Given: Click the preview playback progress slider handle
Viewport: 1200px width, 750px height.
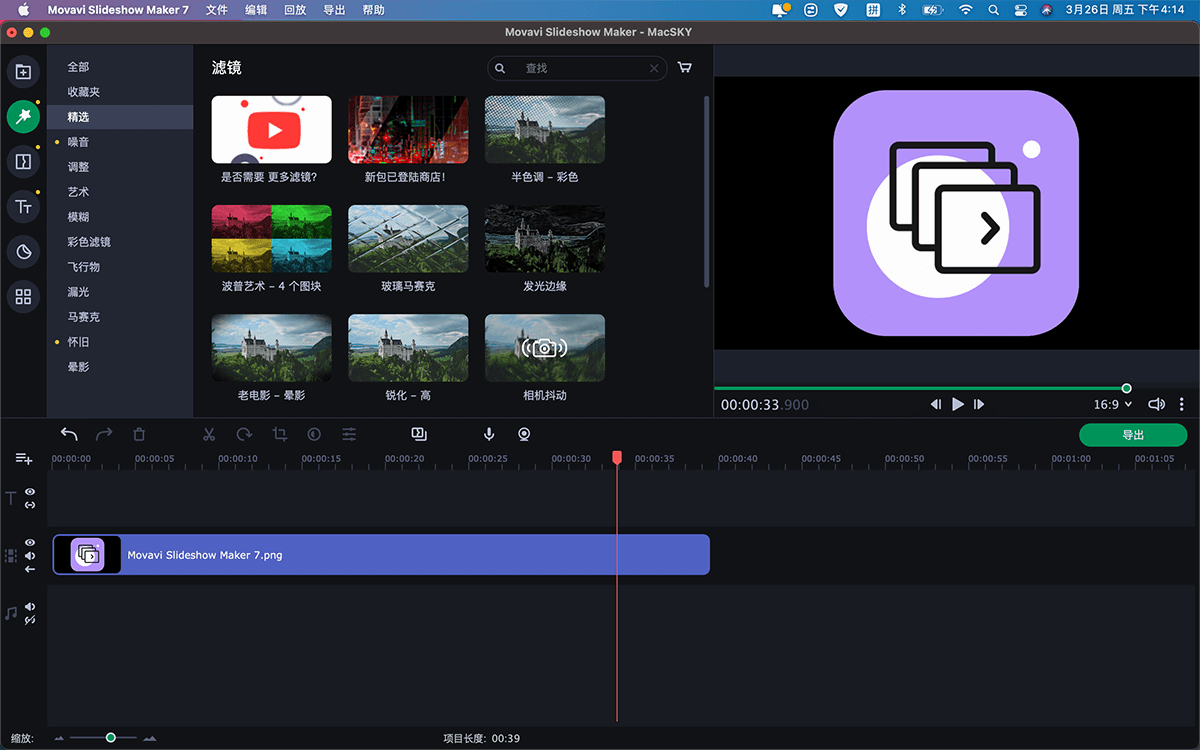Looking at the screenshot, I should 1127,388.
